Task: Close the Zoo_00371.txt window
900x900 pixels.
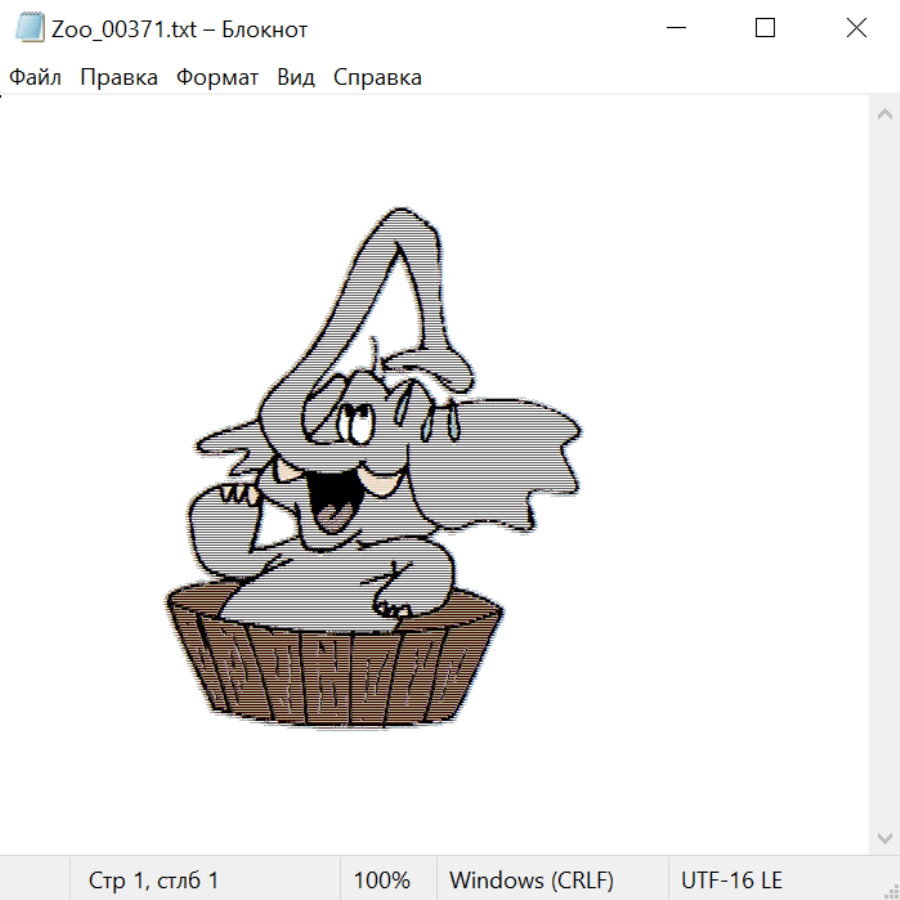Action: click(x=856, y=28)
